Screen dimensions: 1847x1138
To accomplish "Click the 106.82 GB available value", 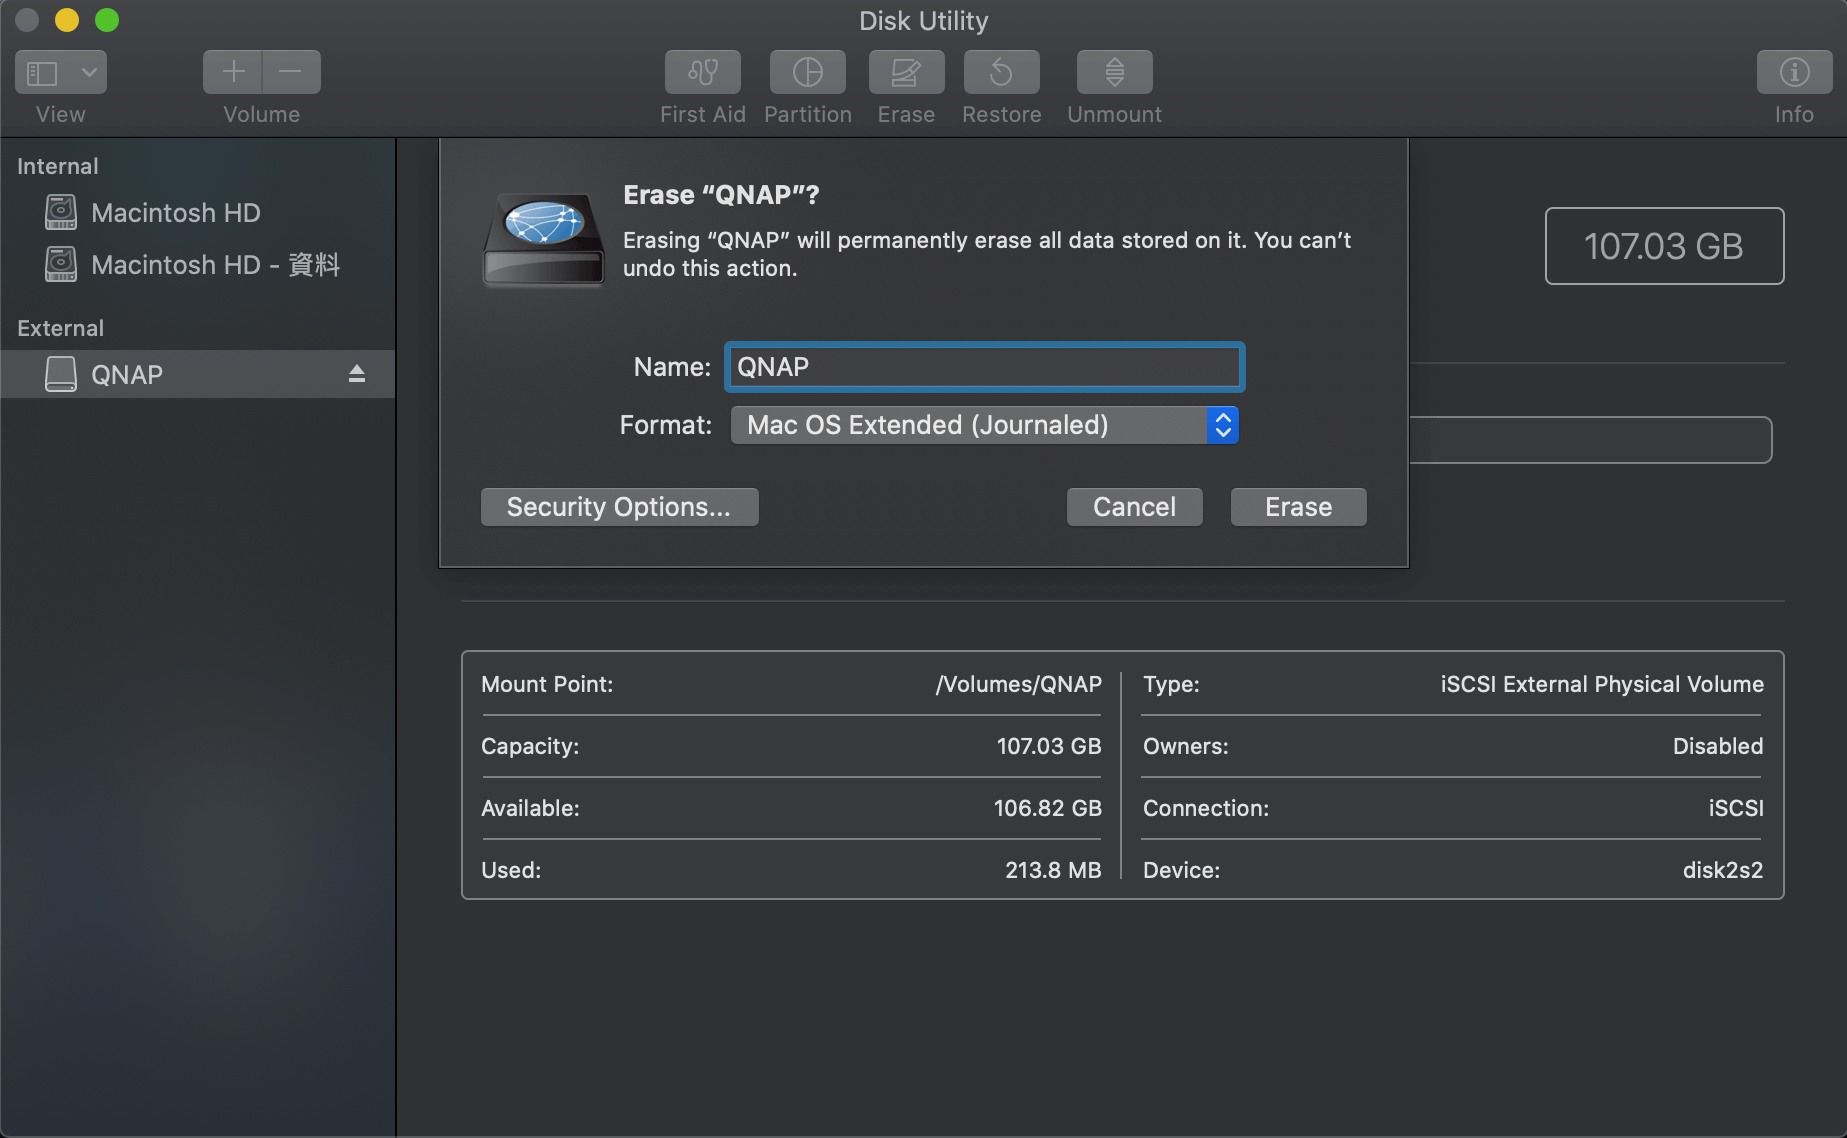I will point(1047,808).
